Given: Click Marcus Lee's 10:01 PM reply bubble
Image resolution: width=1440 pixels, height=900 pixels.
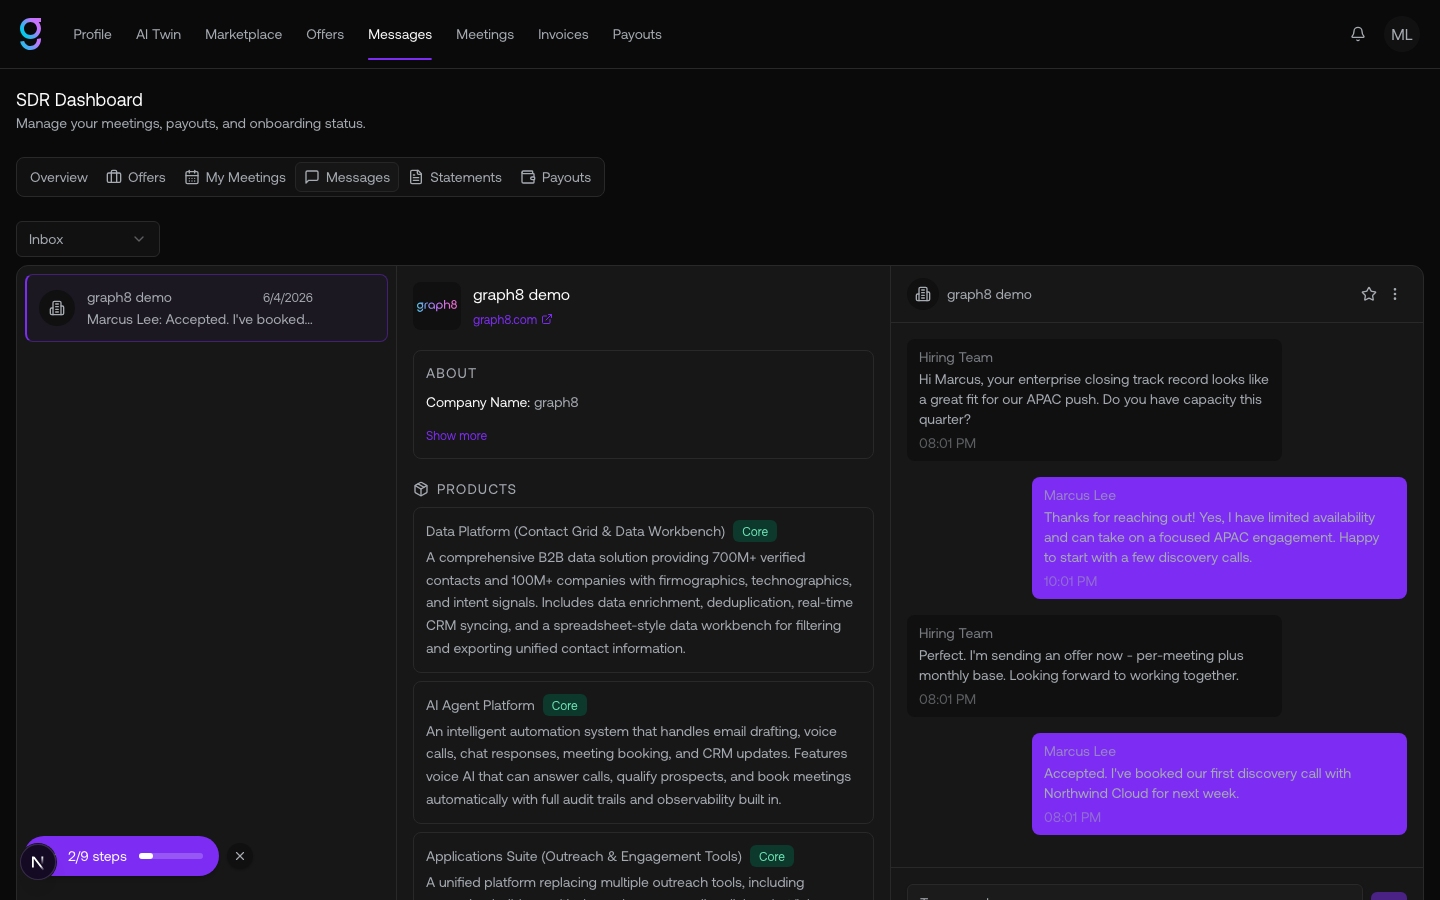Looking at the screenshot, I should (1219, 538).
